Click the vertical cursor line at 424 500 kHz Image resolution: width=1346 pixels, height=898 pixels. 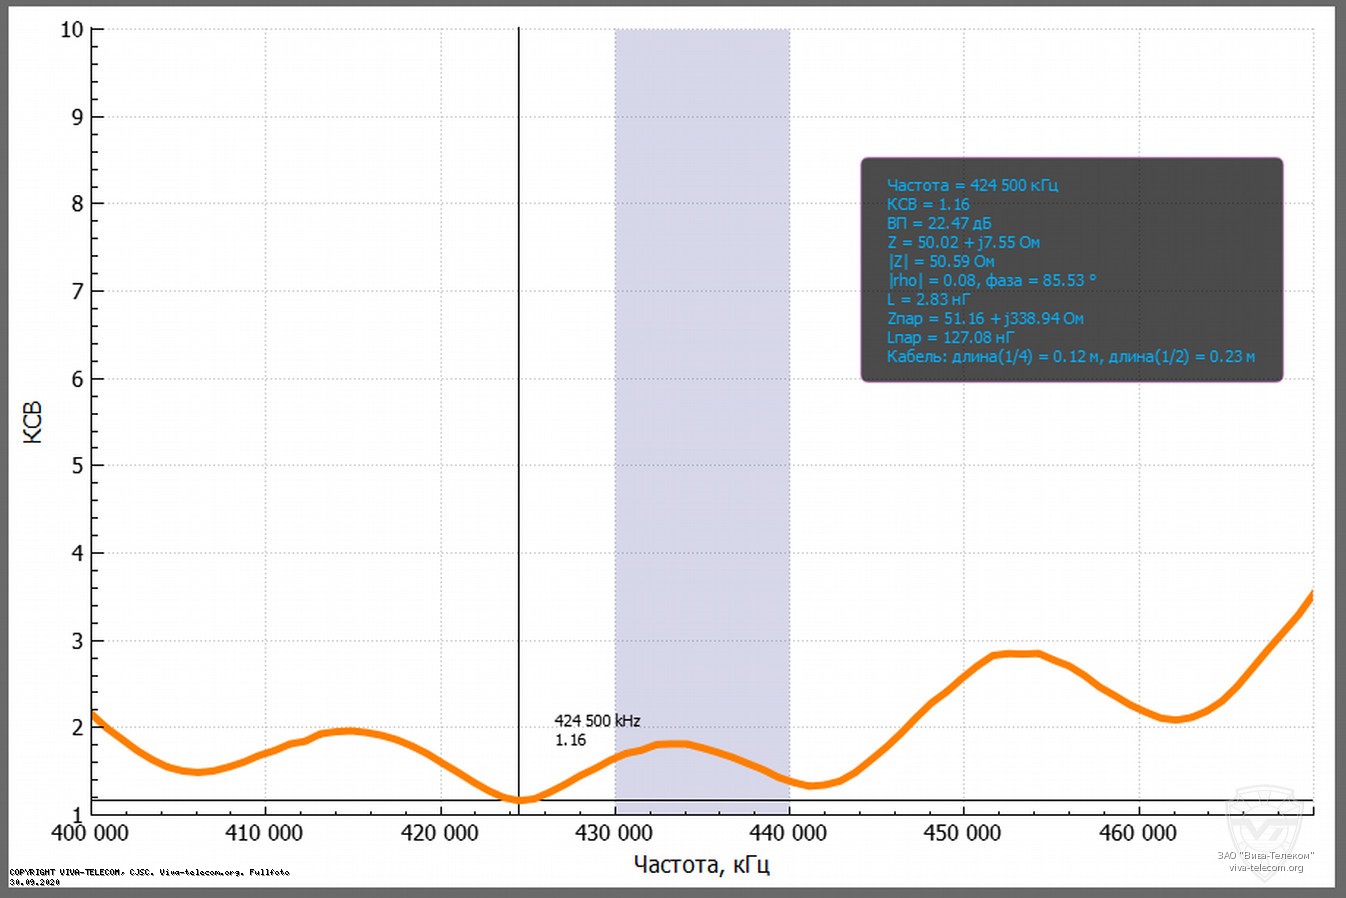(518, 400)
